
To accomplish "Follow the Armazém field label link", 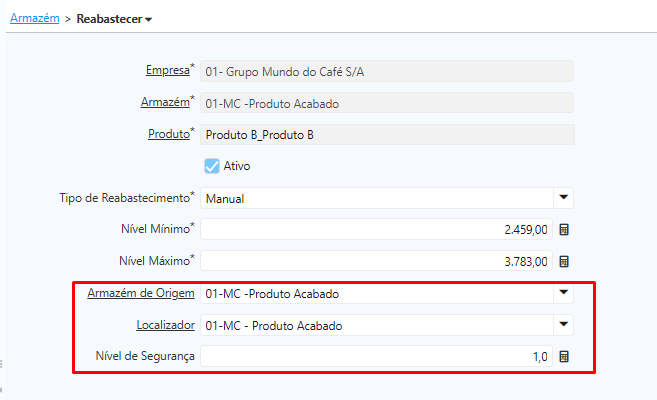I will click(x=164, y=103).
